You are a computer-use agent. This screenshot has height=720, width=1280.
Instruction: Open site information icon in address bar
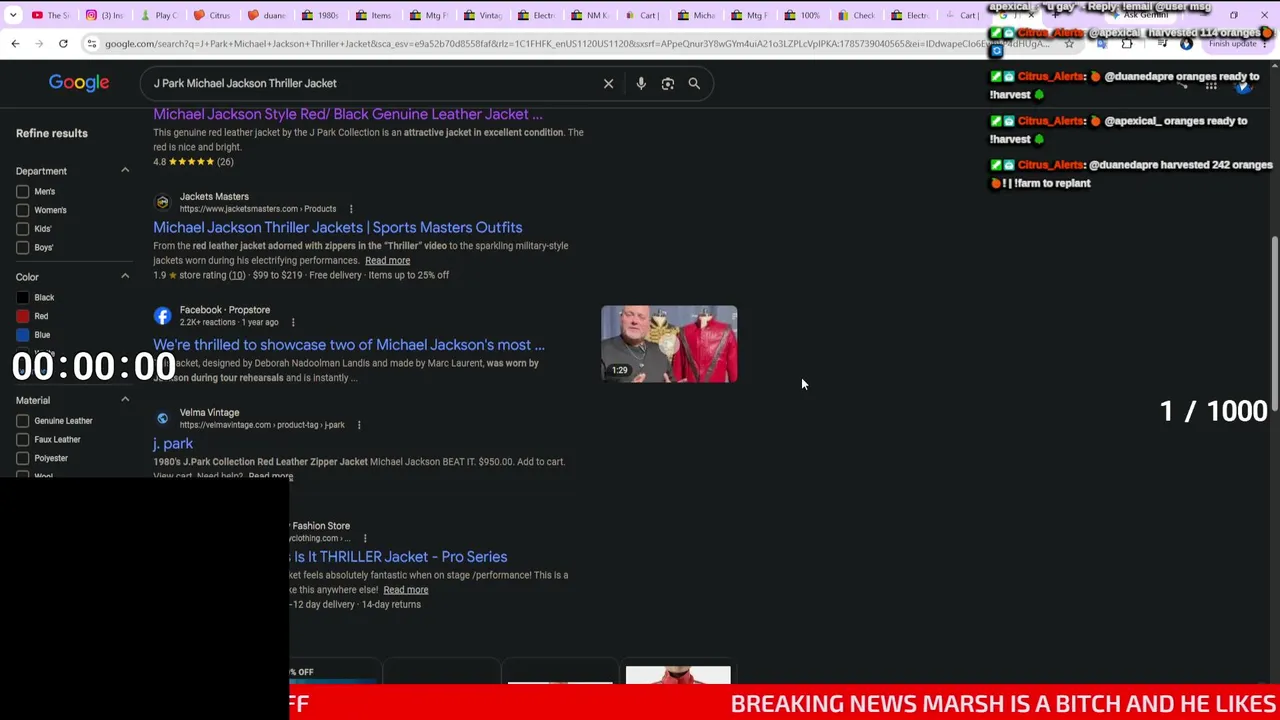click(x=92, y=44)
